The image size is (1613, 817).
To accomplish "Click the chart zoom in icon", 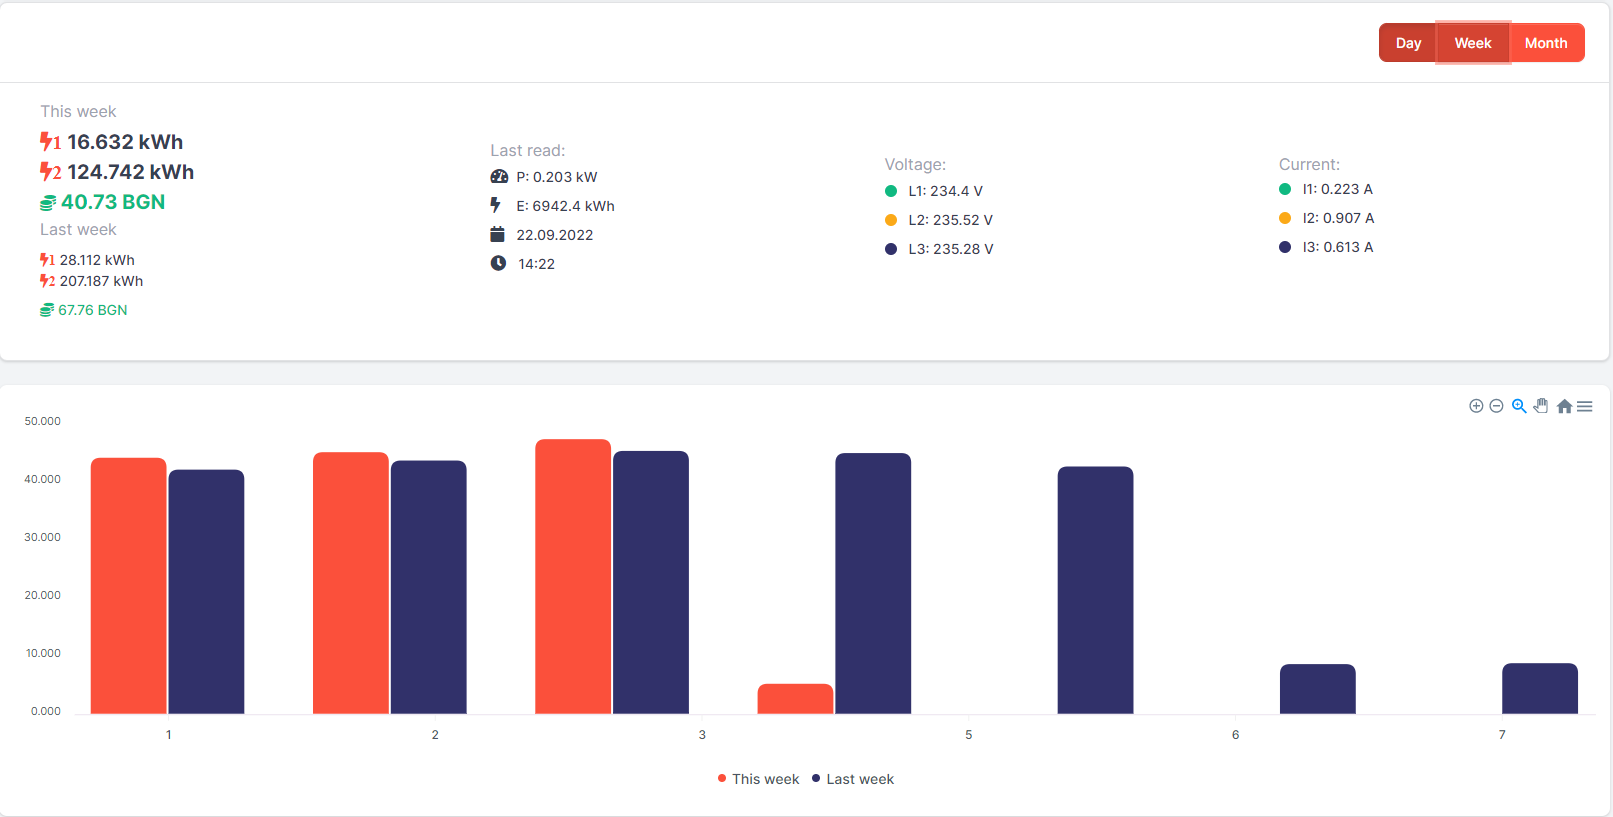I will (x=1476, y=406).
